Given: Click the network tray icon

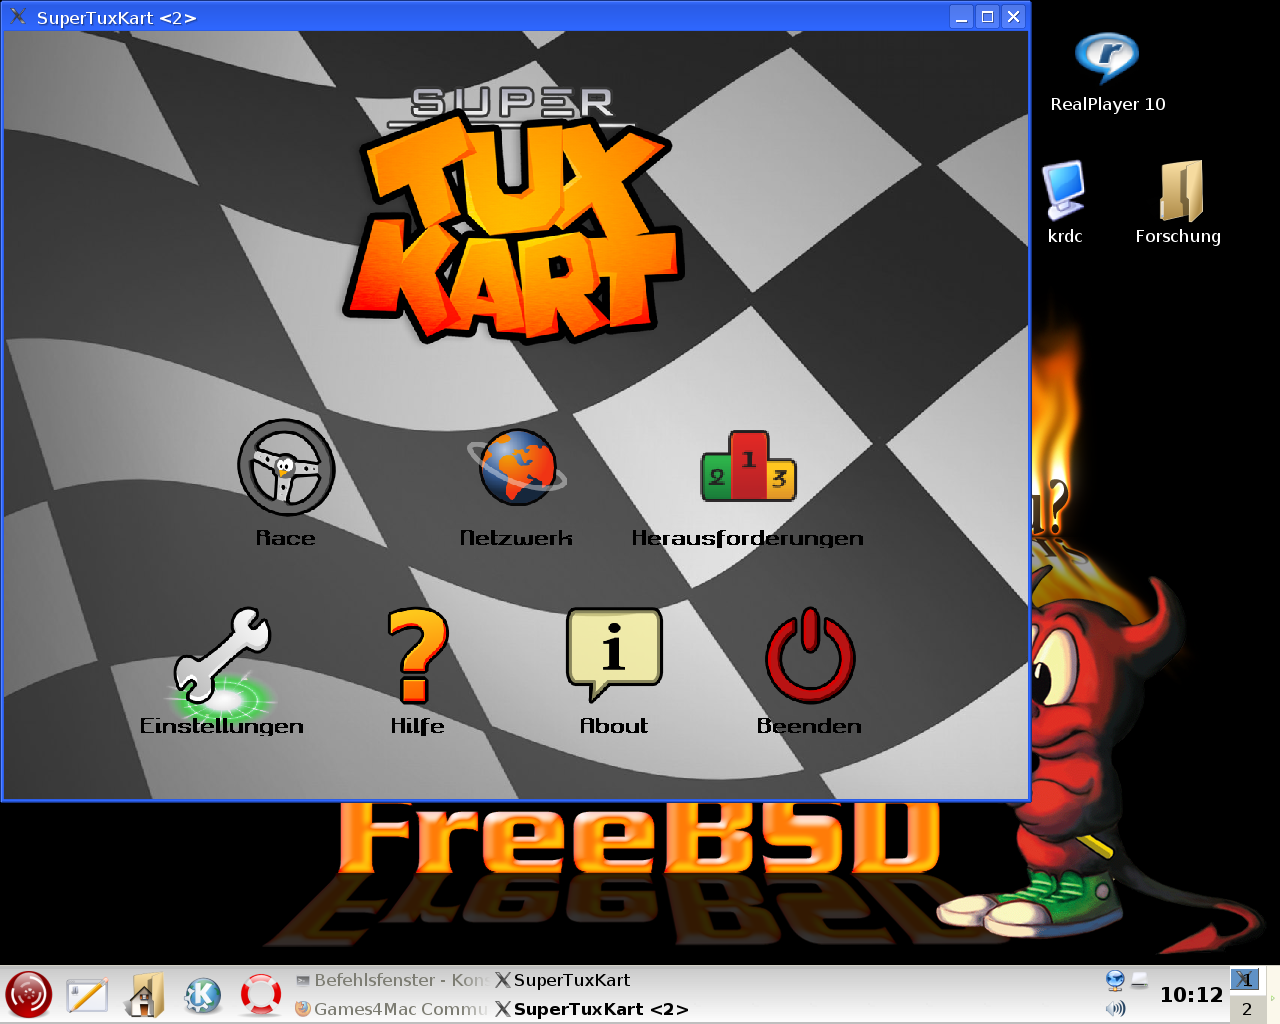Looking at the screenshot, I should coord(1115,980).
